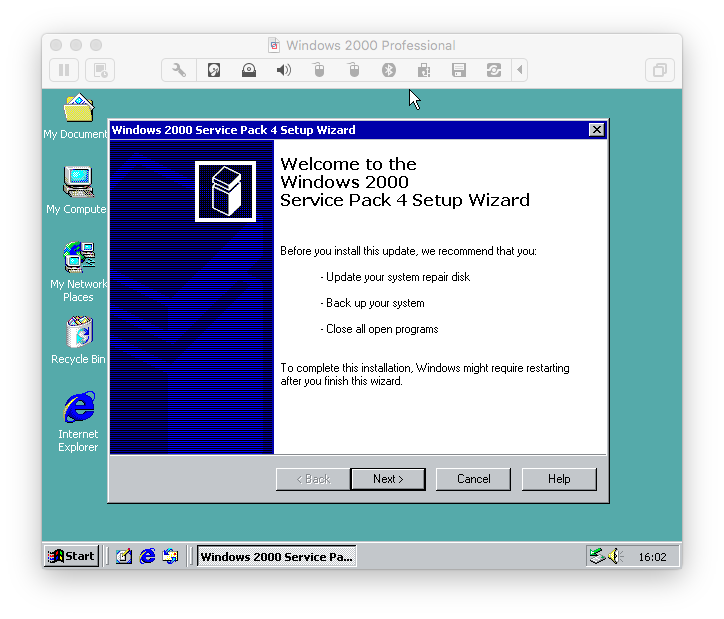The image size is (724, 619).
Task: Launch Internet Explorer from quick launch
Action: tap(147, 556)
